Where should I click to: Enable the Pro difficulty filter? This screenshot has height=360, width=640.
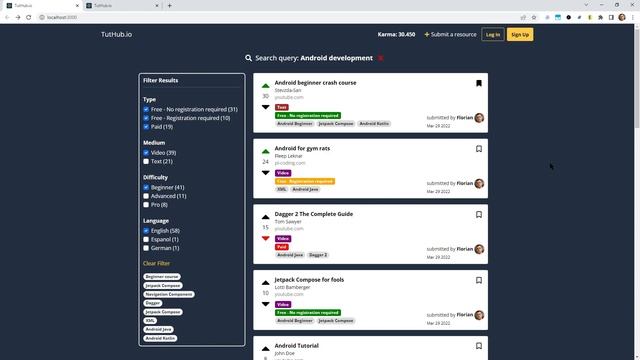(146, 204)
